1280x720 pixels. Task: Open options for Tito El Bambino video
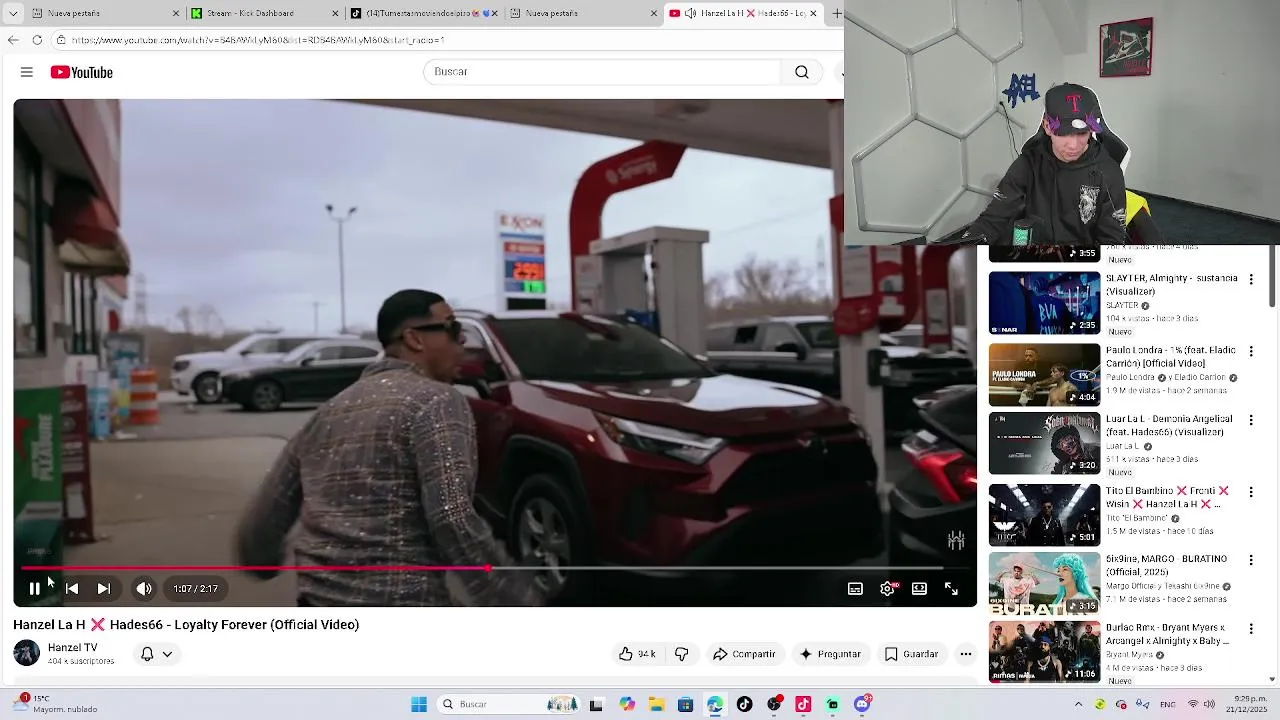point(1251,492)
